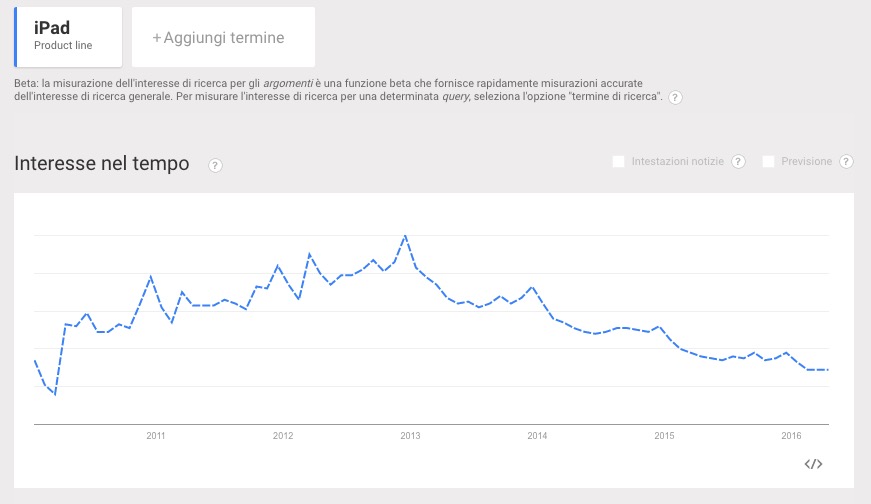Select the iPad search term card
This screenshot has height=504, width=871.
[x=70, y=36]
